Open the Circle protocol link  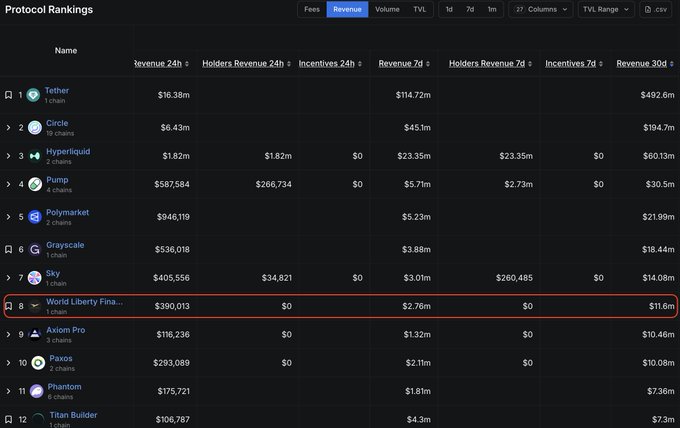(x=57, y=123)
